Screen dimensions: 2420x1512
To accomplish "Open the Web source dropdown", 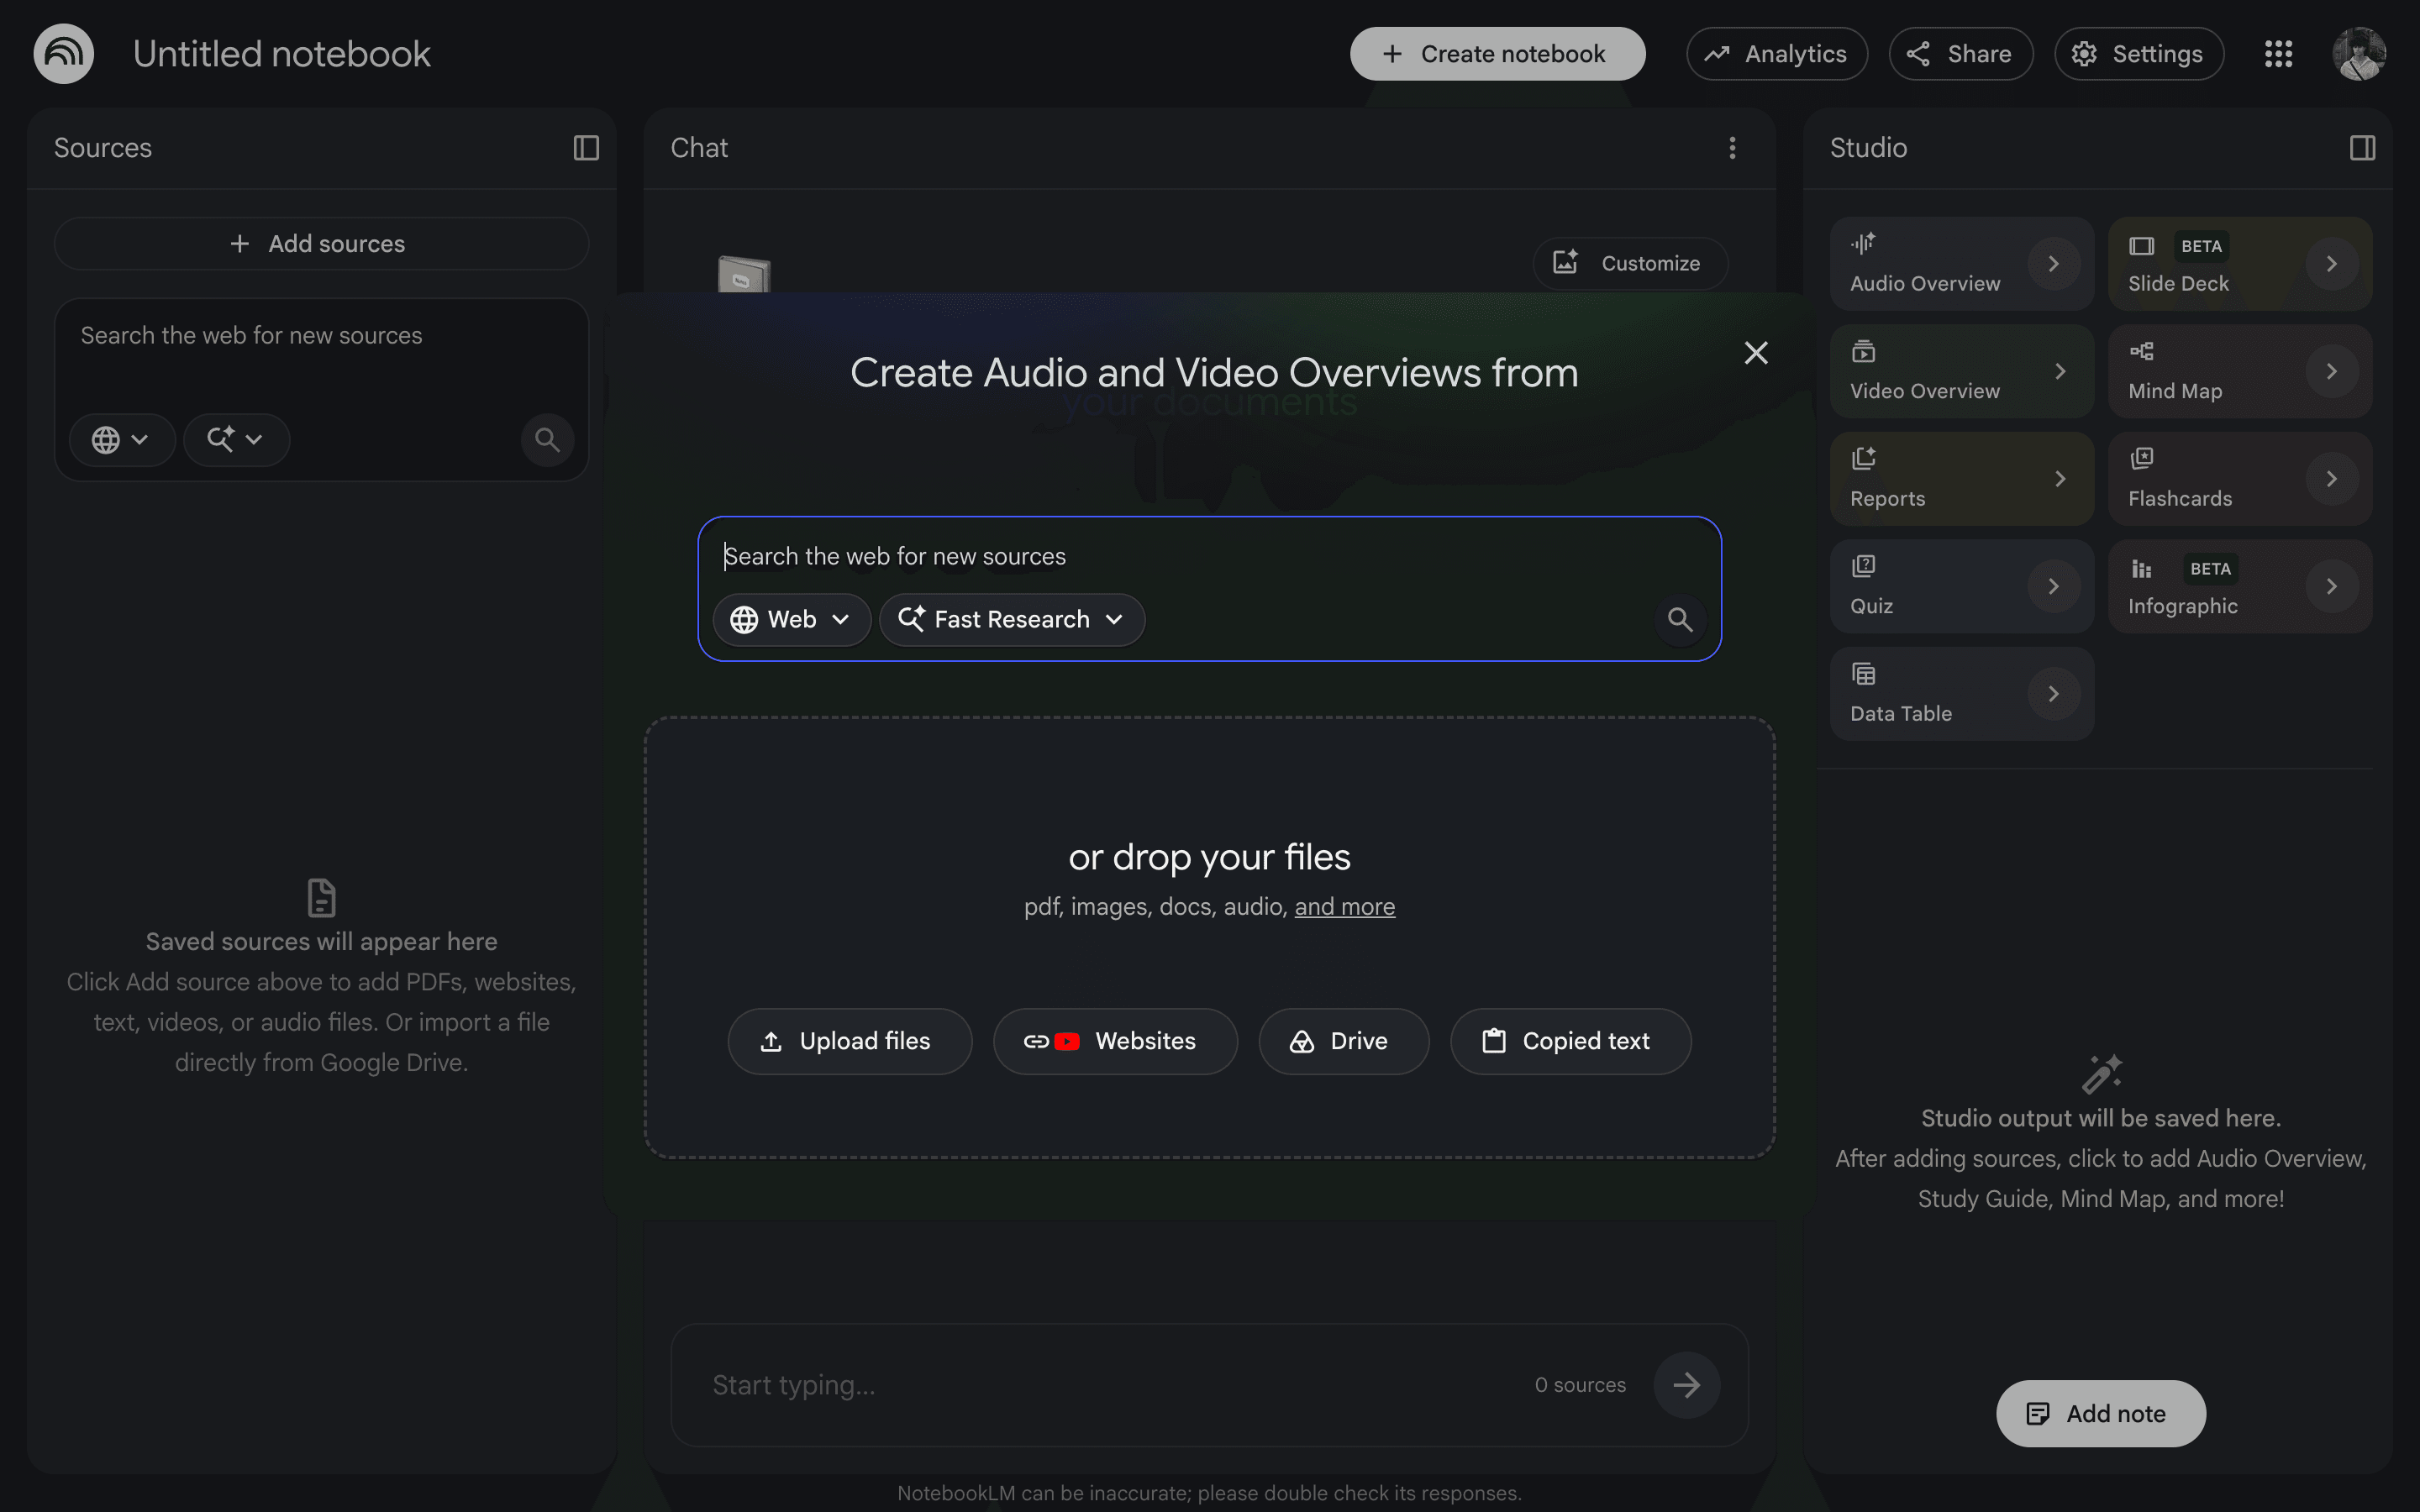I will [791, 620].
